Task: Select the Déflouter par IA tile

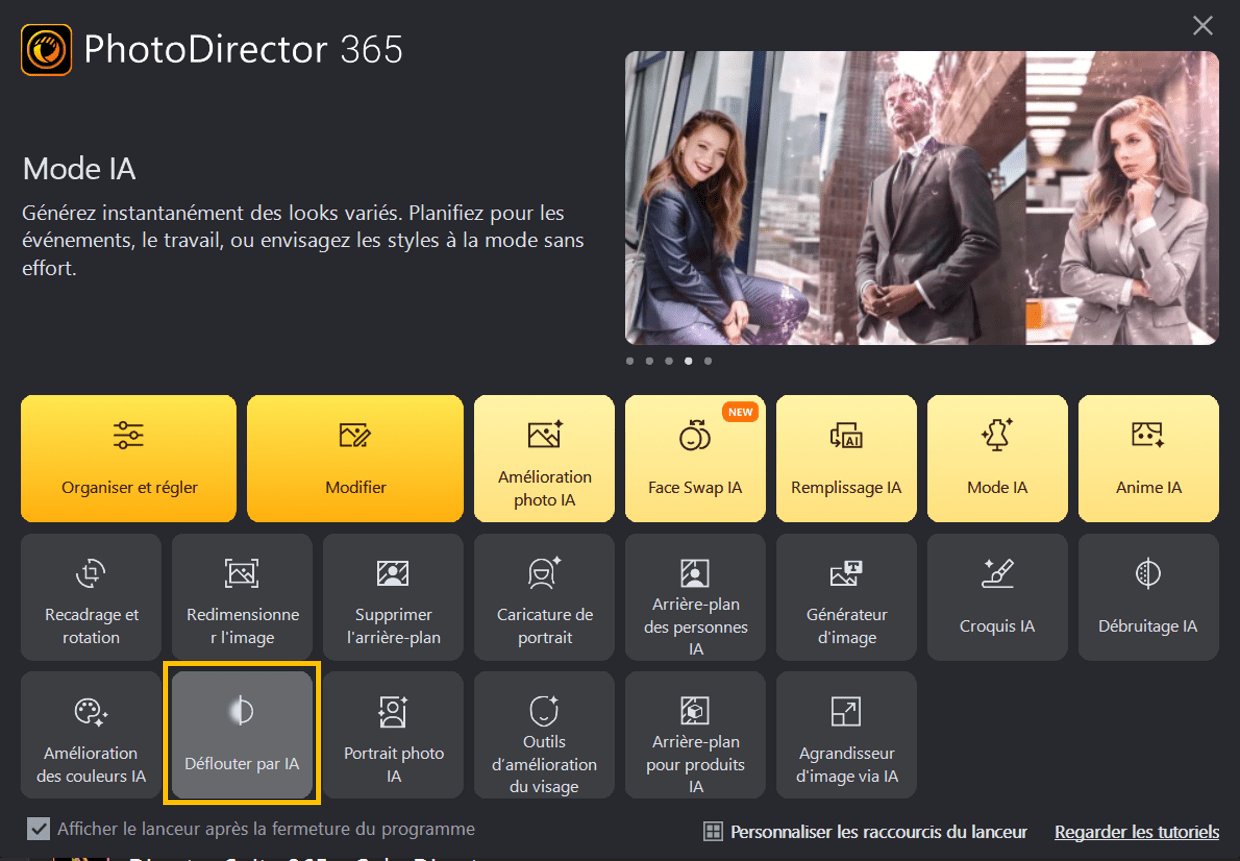Action: click(242, 735)
